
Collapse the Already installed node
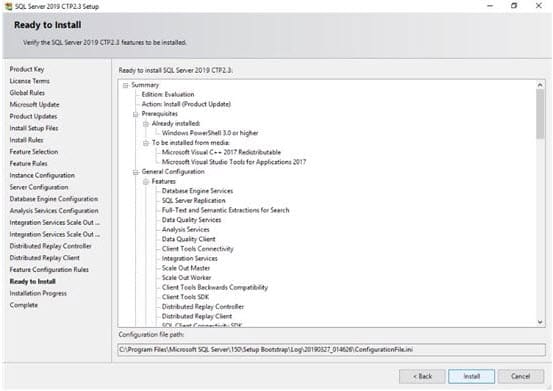[x=145, y=124]
